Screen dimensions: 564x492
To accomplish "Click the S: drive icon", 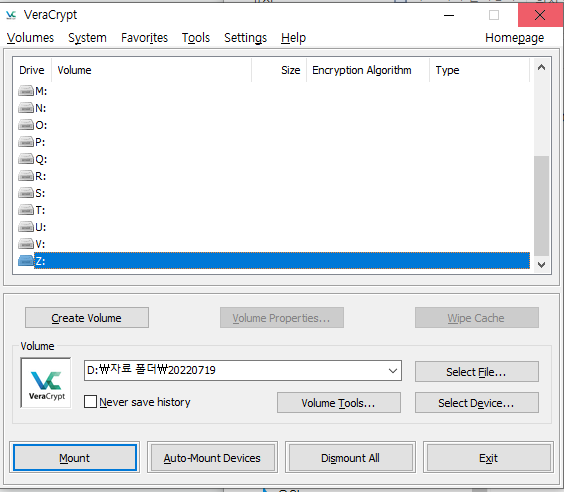I will pyautogui.click(x=26, y=193).
